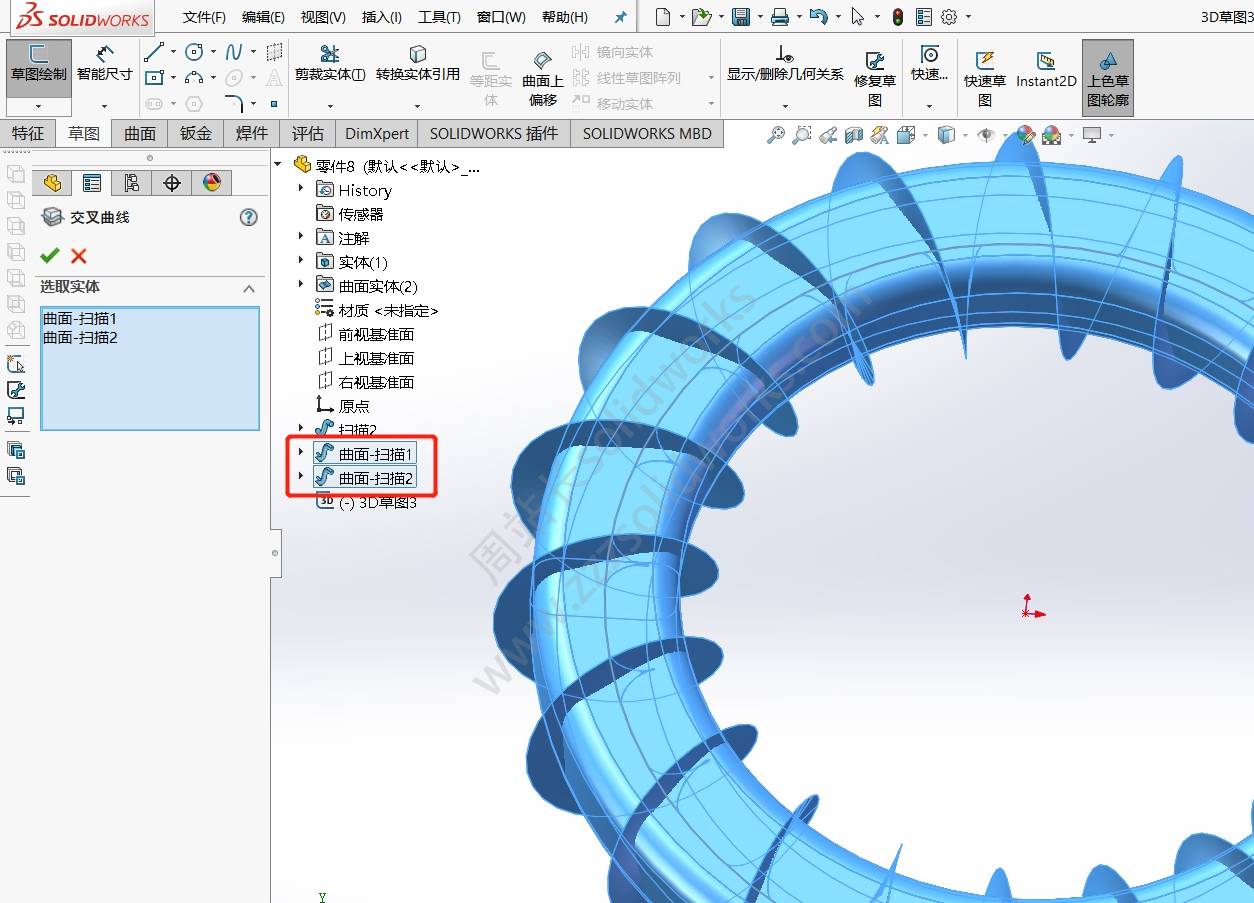The width and height of the screenshot is (1254, 903).
Task: Open the 工具(T) menu
Action: tap(439, 17)
